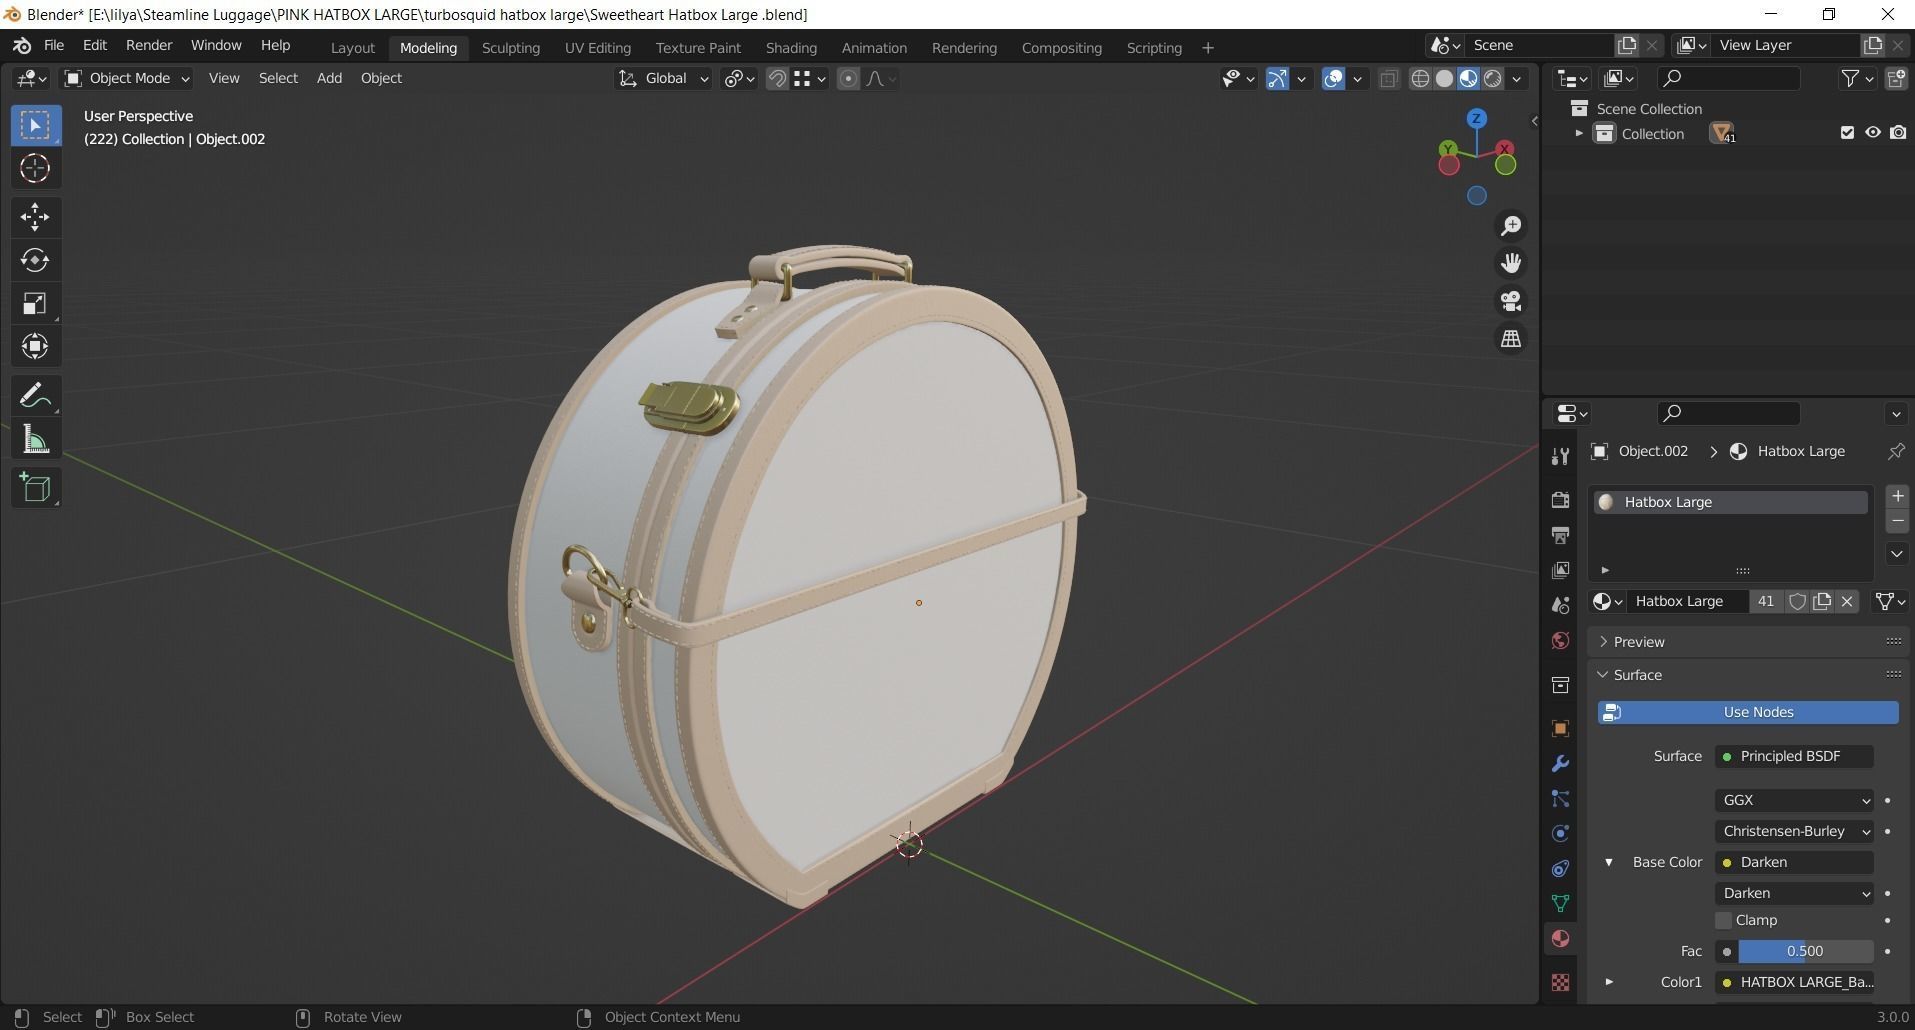This screenshot has height=1030, width=1915.
Task: Click the zoom view magnifier icon
Action: 1511,226
